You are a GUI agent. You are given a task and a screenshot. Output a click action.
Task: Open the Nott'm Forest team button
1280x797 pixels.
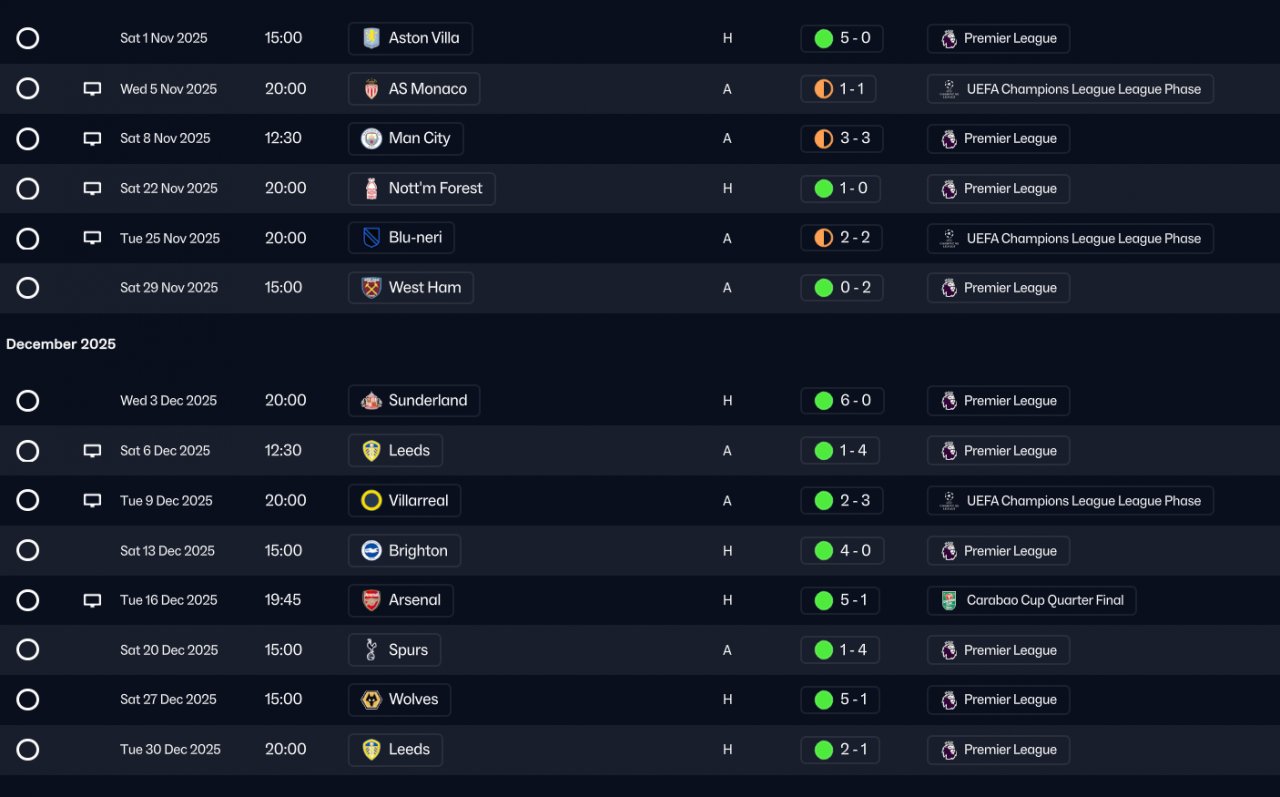click(x=422, y=189)
